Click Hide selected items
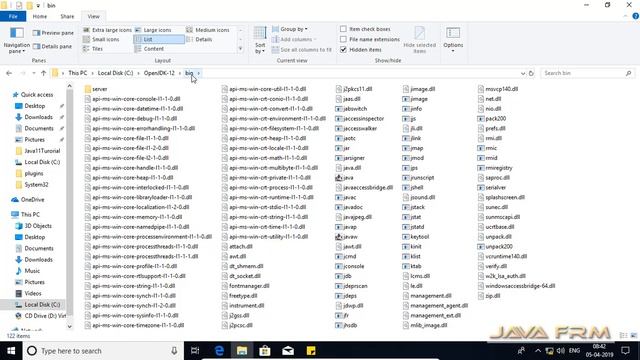This screenshot has width=640, height=360. click(419, 40)
